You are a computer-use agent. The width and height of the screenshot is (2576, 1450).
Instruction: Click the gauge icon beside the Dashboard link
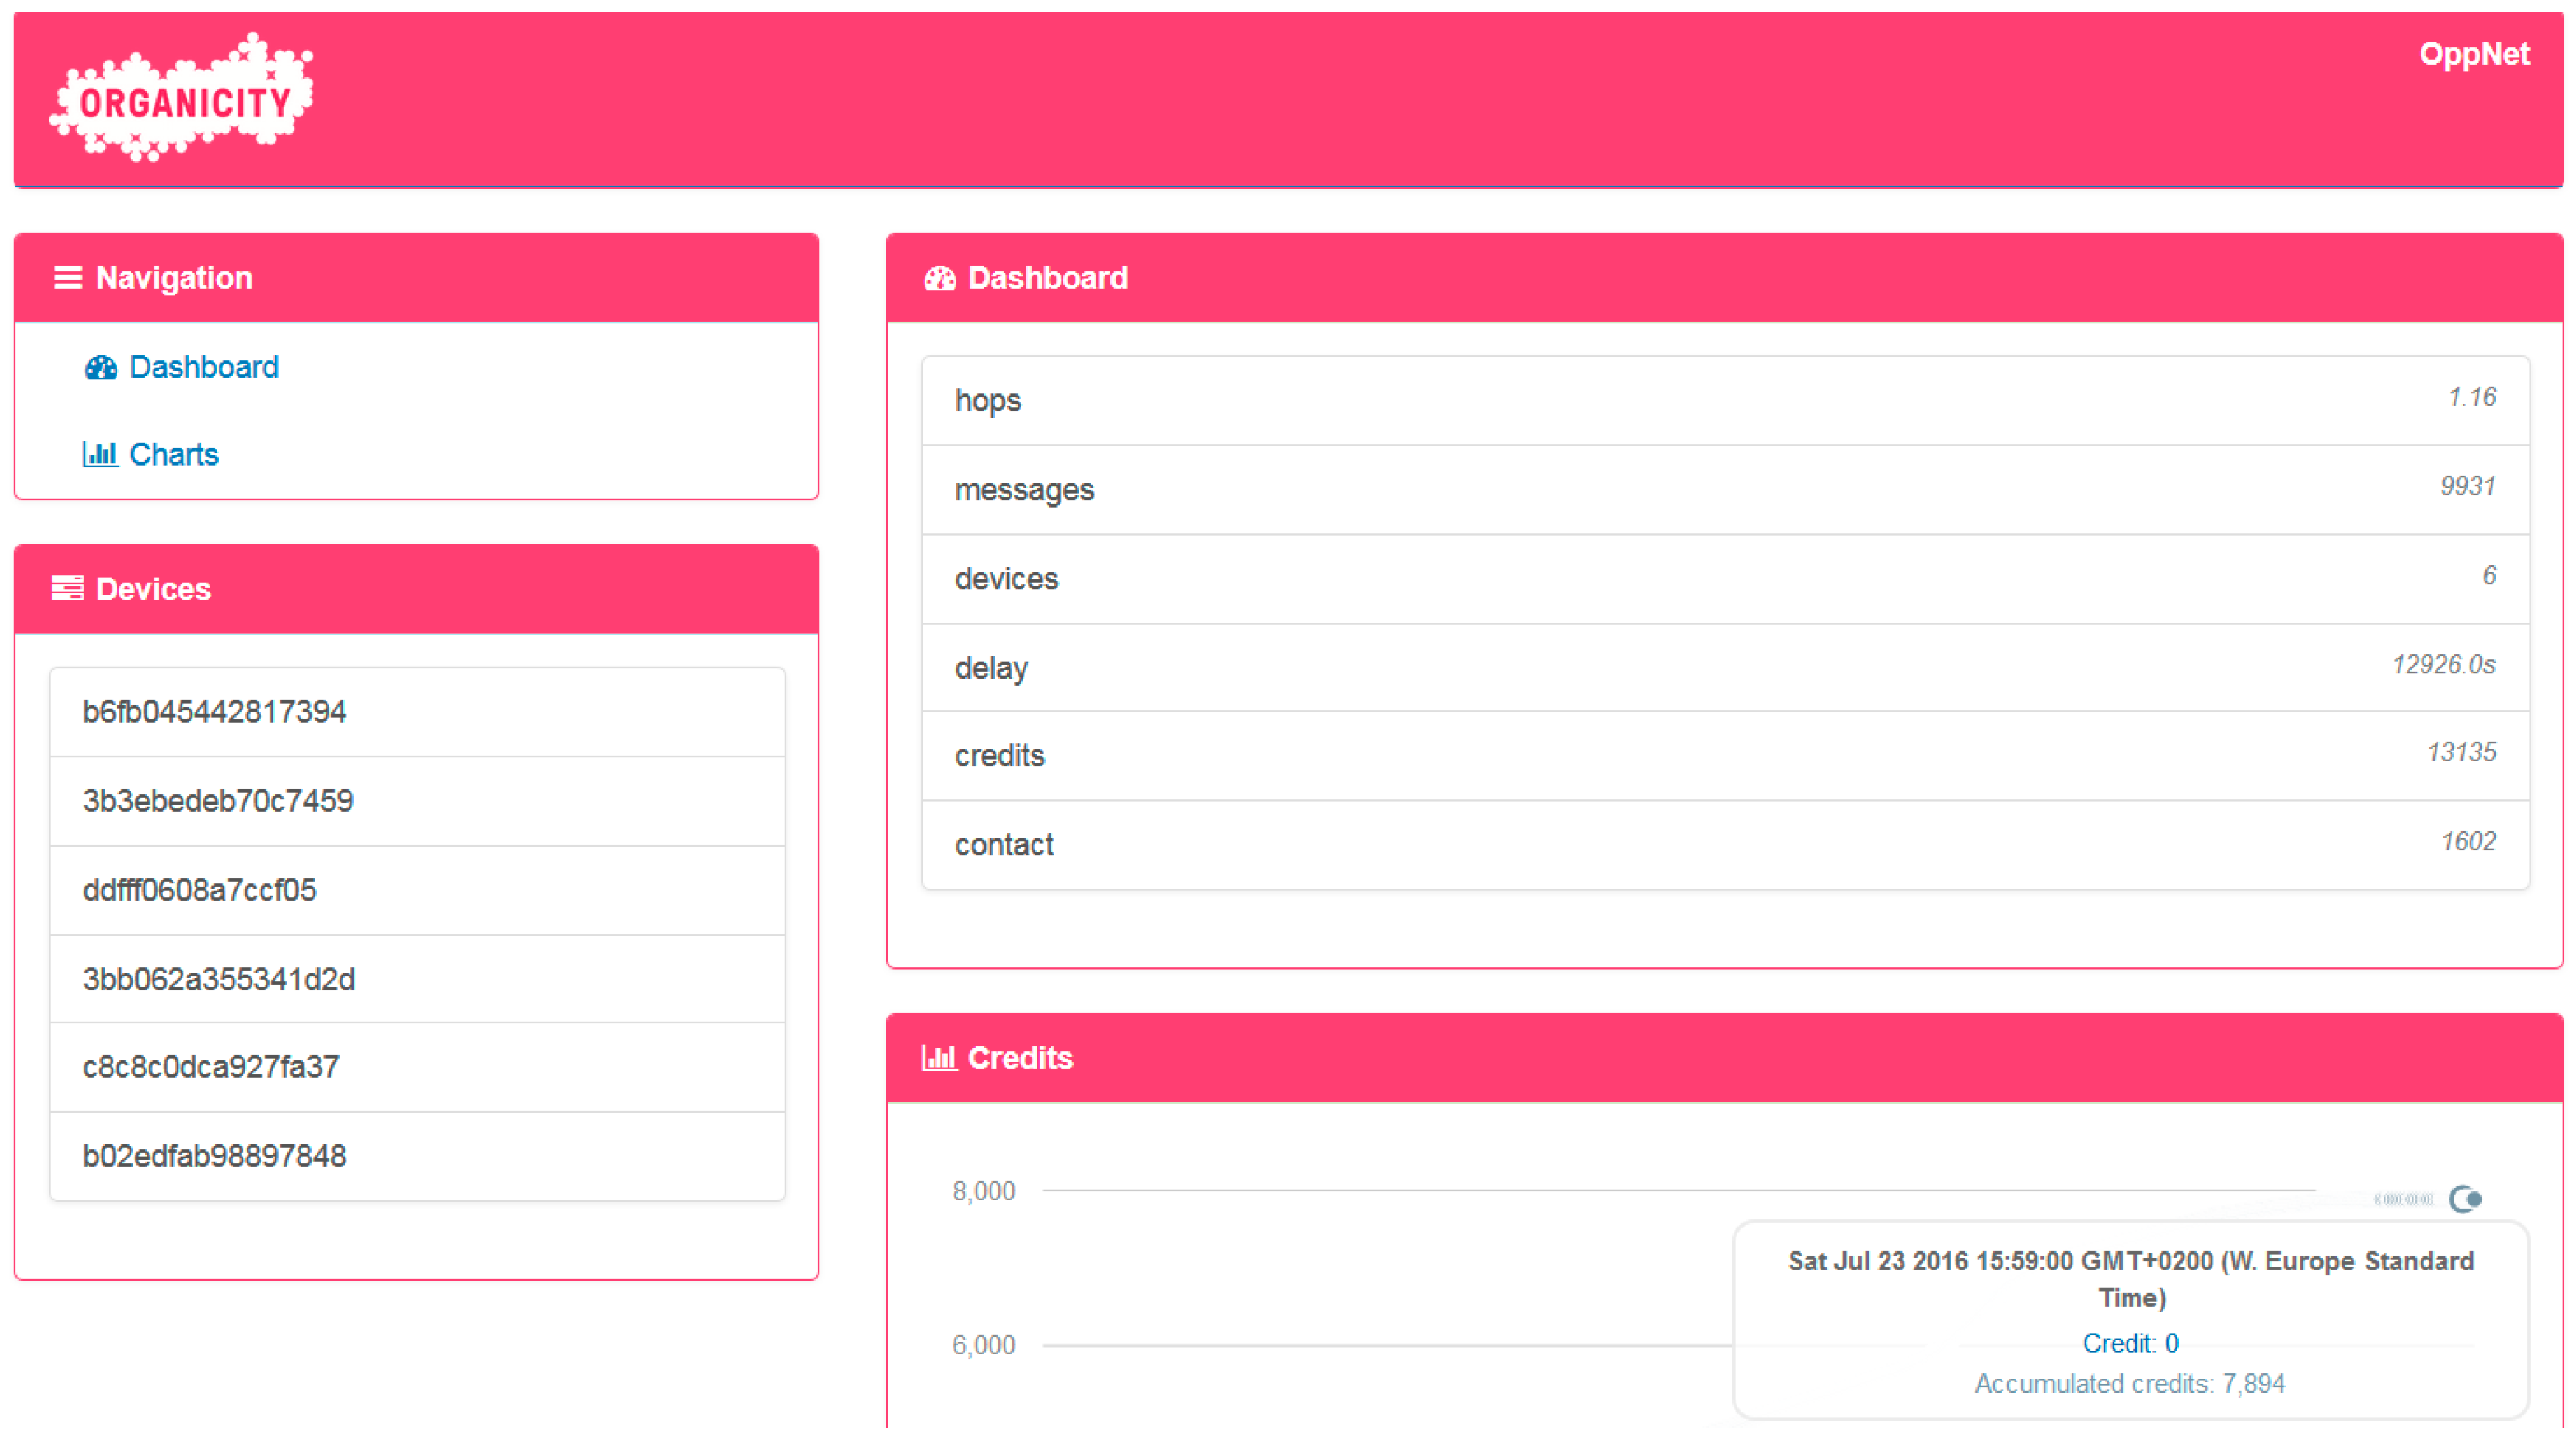pos(100,368)
